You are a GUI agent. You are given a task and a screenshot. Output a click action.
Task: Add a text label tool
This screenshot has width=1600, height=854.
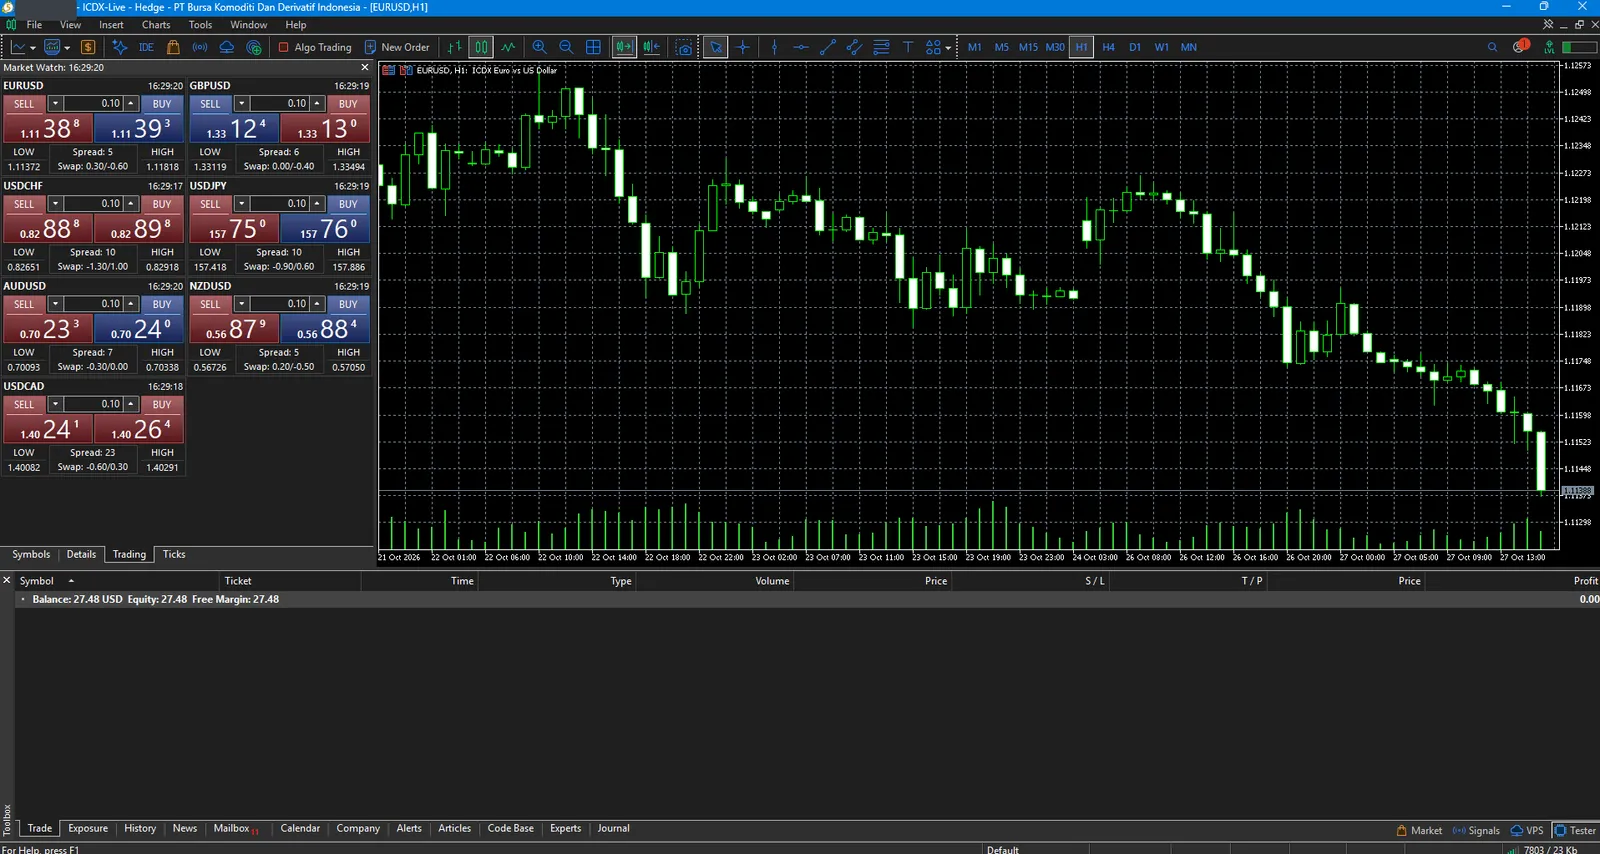[x=908, y=47]
